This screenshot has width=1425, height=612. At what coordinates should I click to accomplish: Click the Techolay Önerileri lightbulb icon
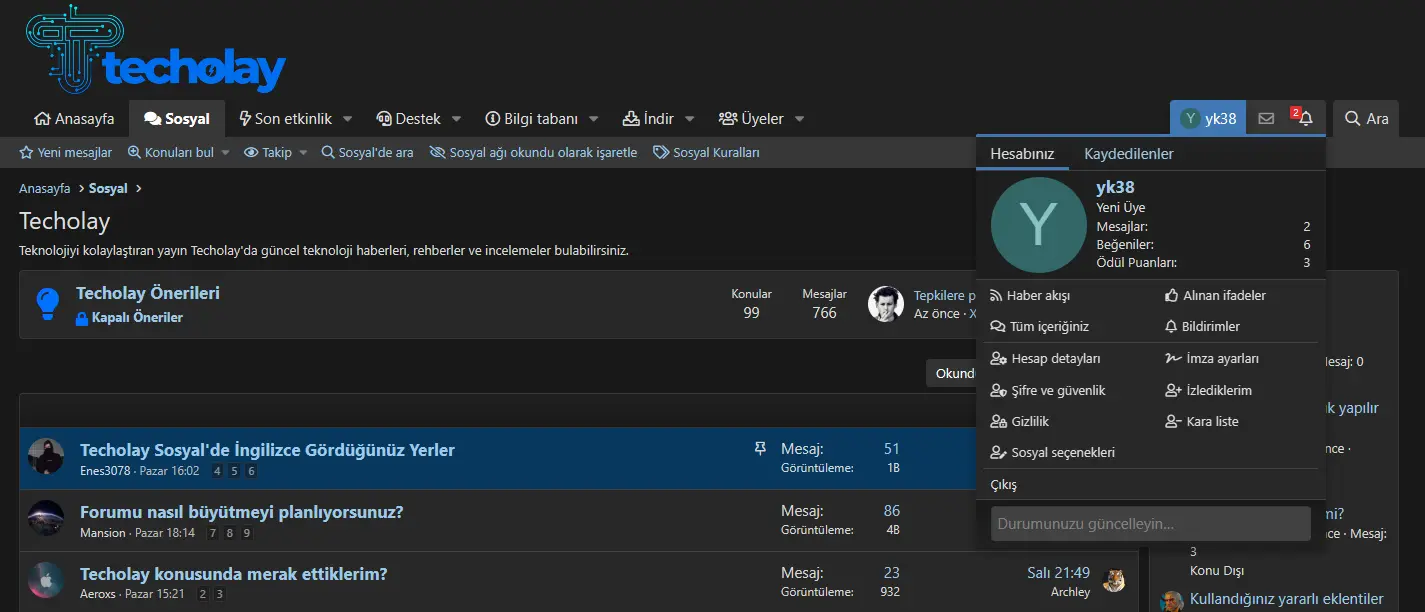click(x=47, y=304)
